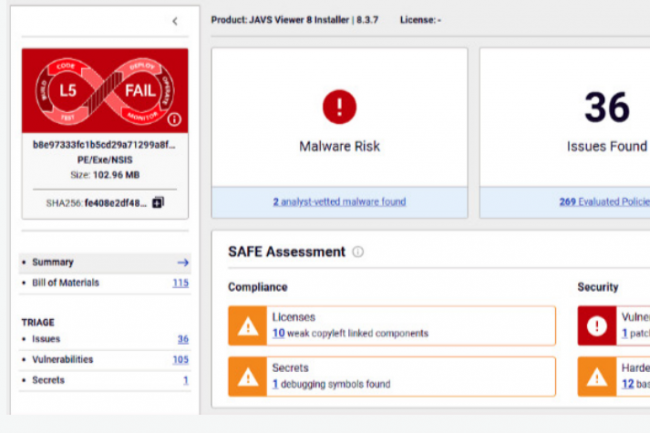Collapse the left sidebar with the chevron

tap(175, 21)
